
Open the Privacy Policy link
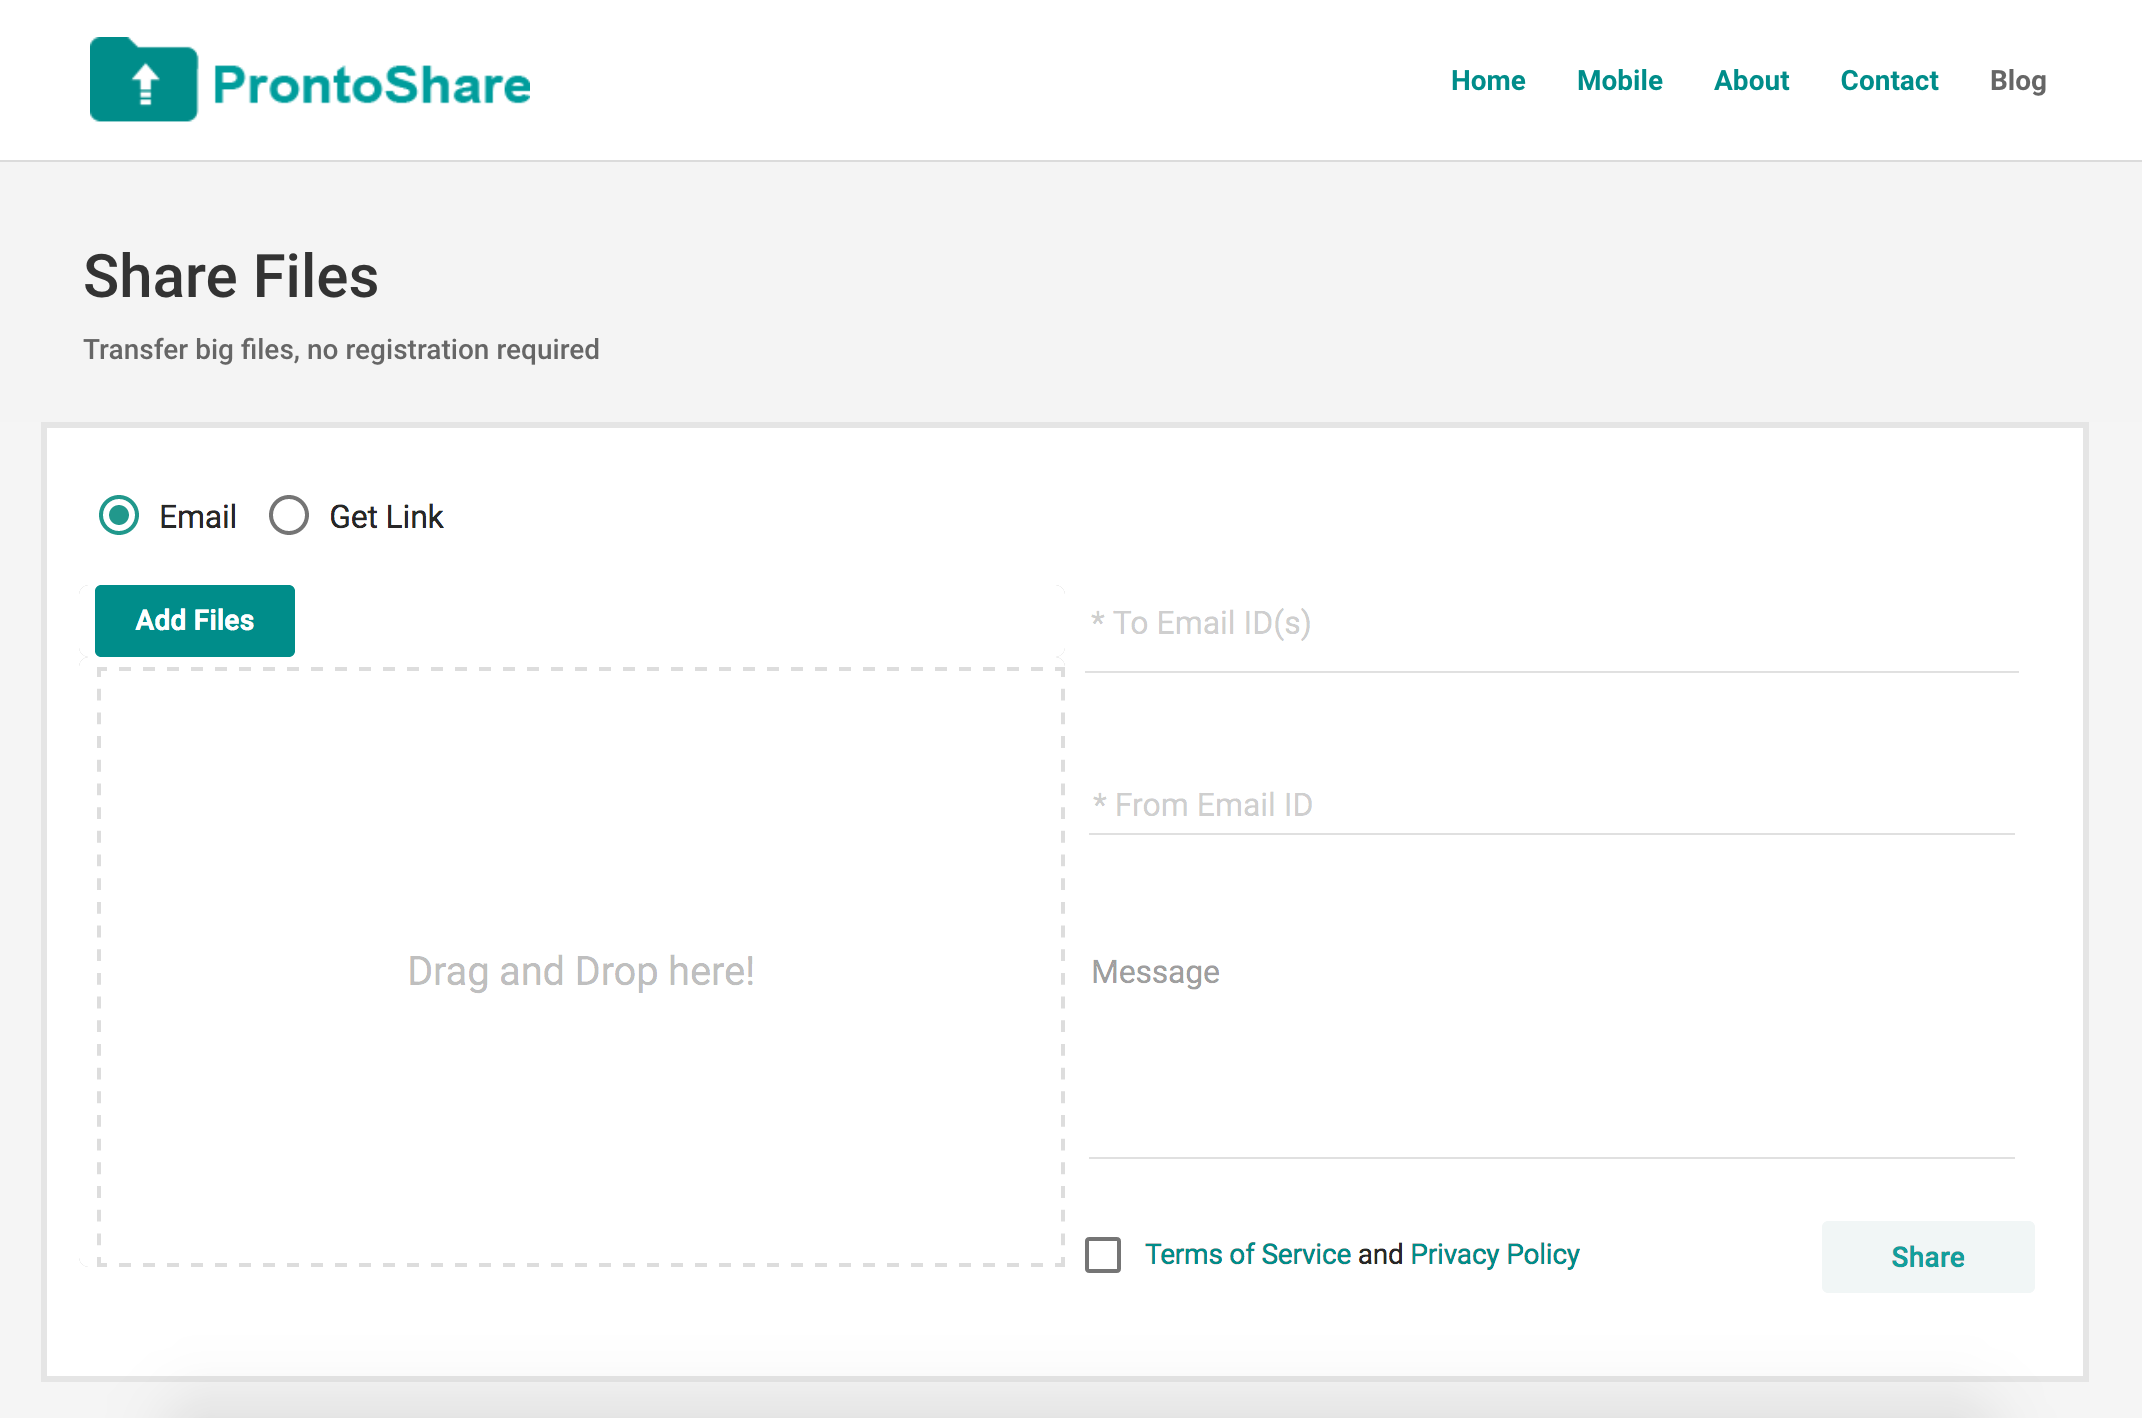point(1495,1254)
